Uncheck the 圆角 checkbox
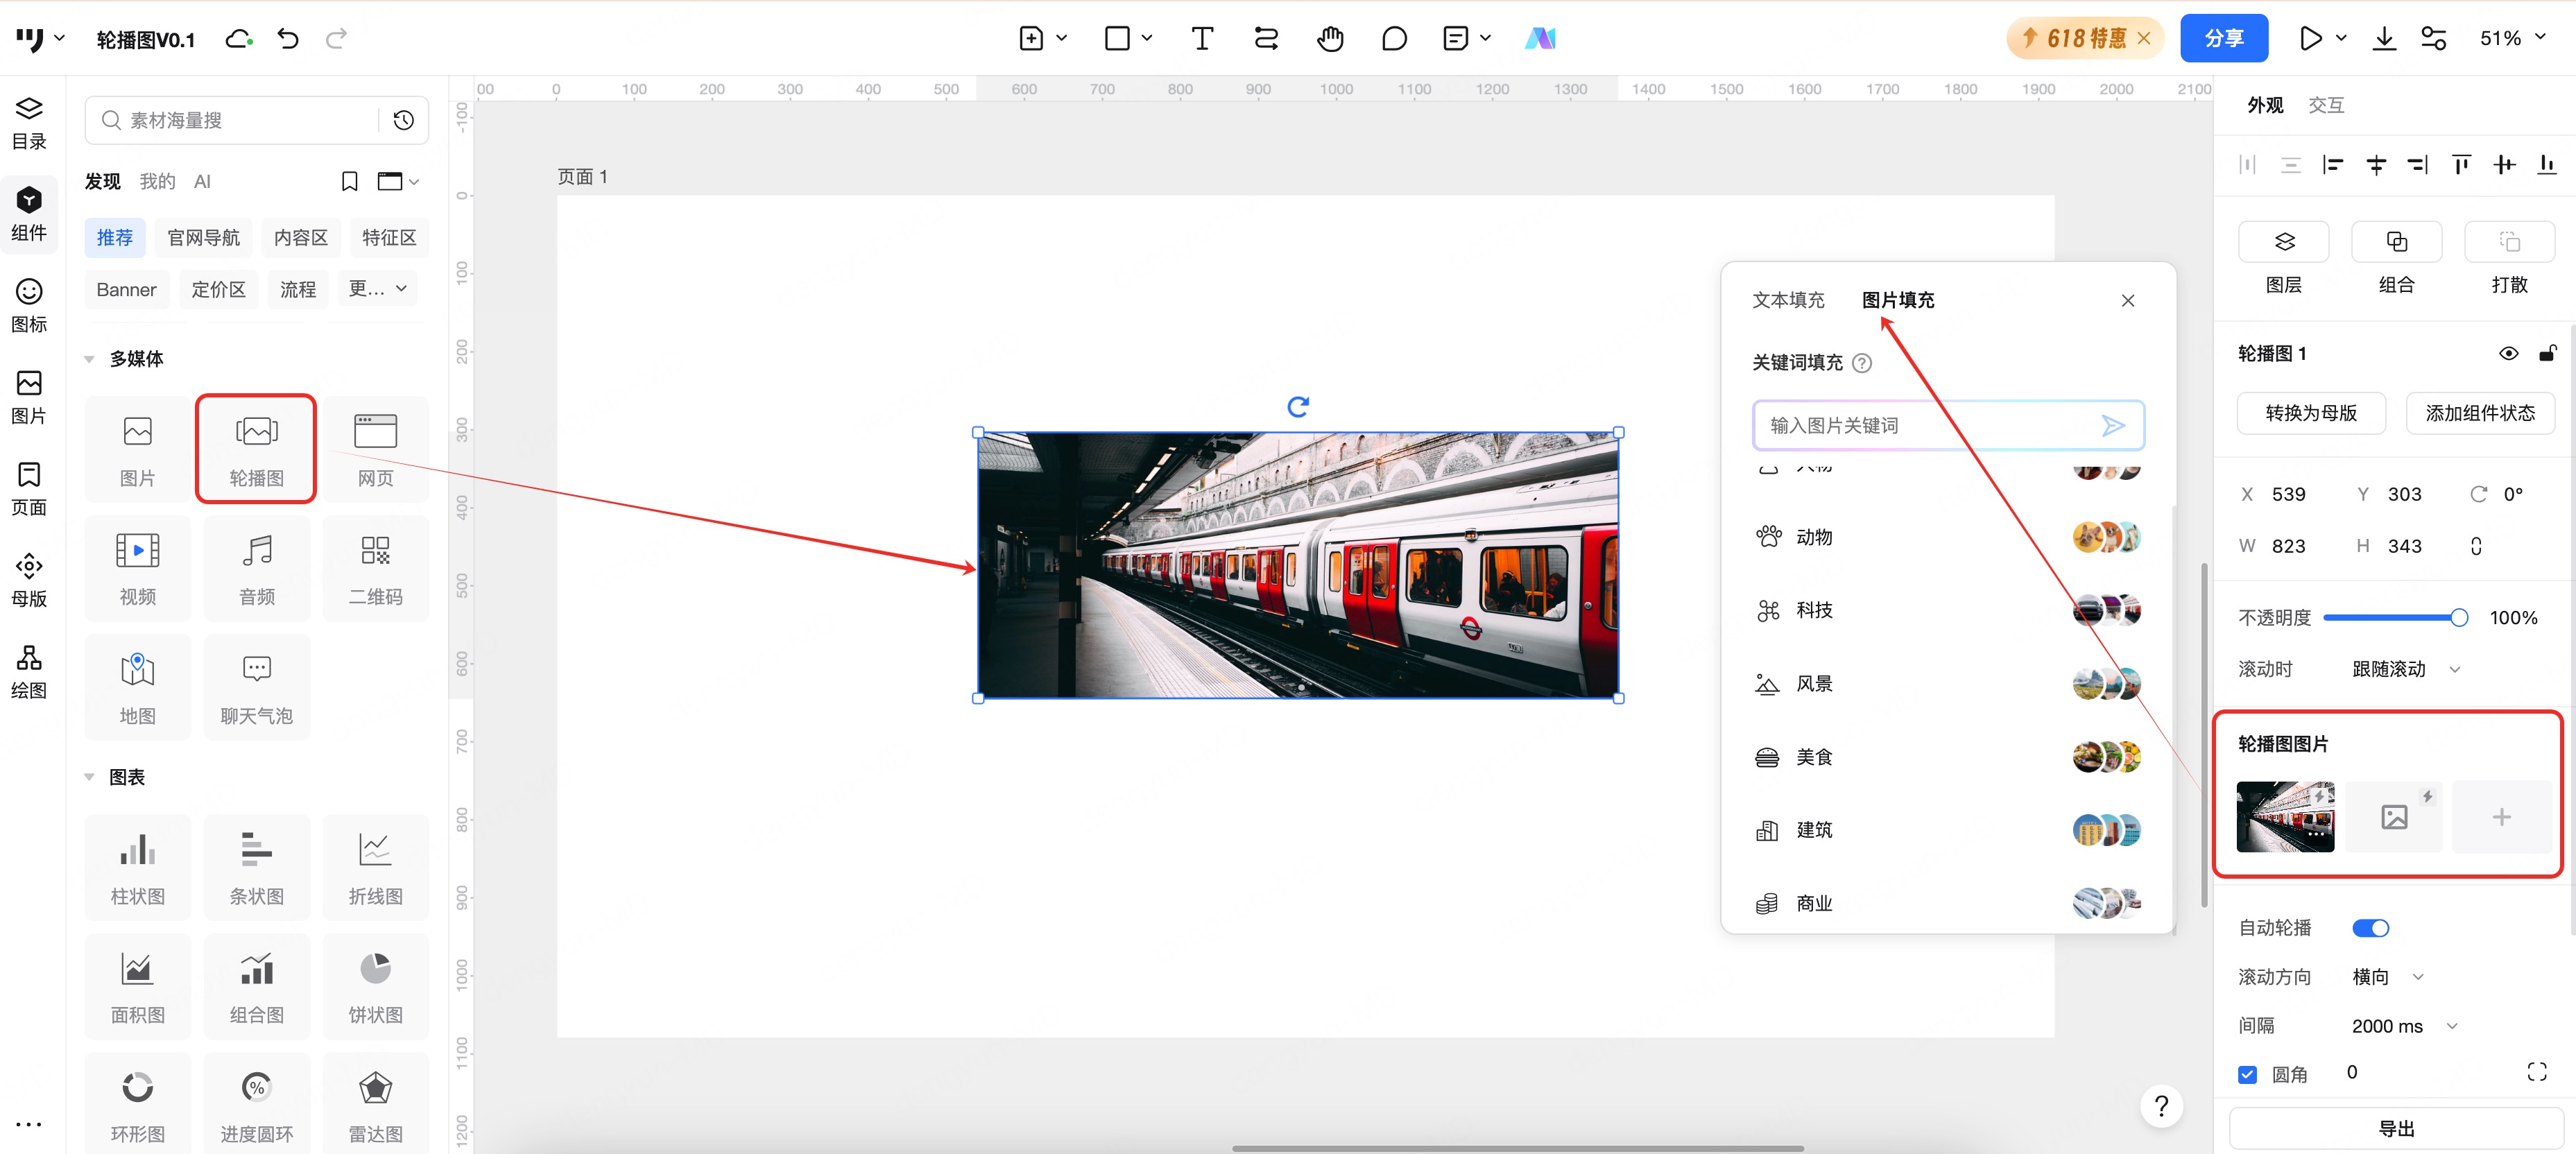Image resolution: width=2576 pixels, height=1154 pixels. point(2248,1074)
